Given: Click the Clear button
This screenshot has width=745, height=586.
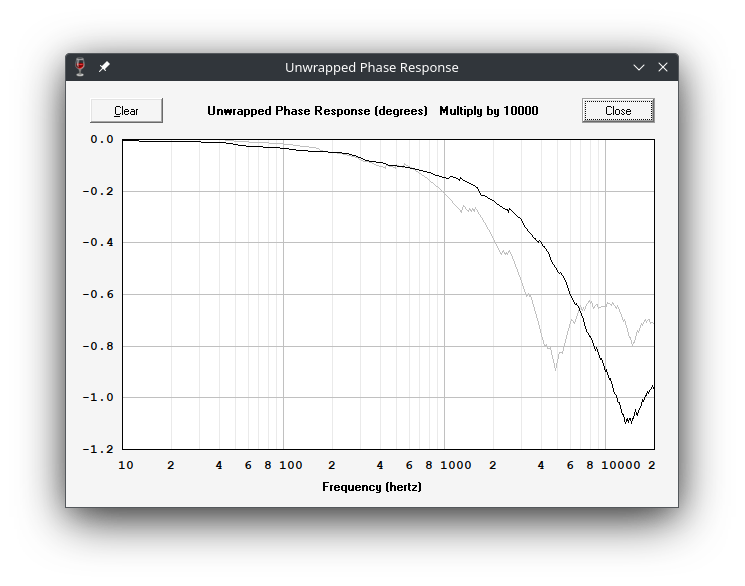Looking at the screenshot, I should coord(126,111).
